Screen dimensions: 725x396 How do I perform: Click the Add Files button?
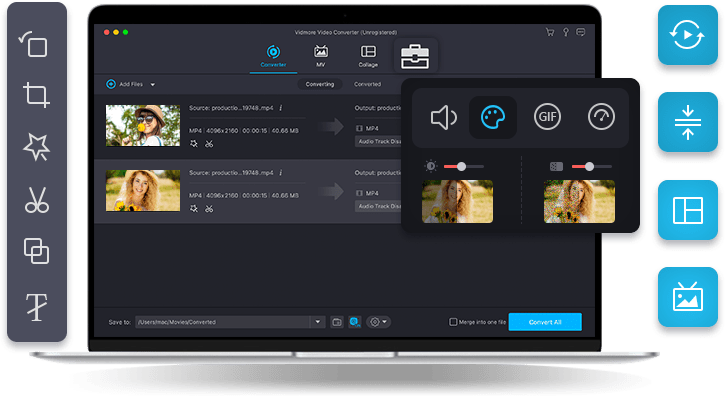(x=125, y=84)
